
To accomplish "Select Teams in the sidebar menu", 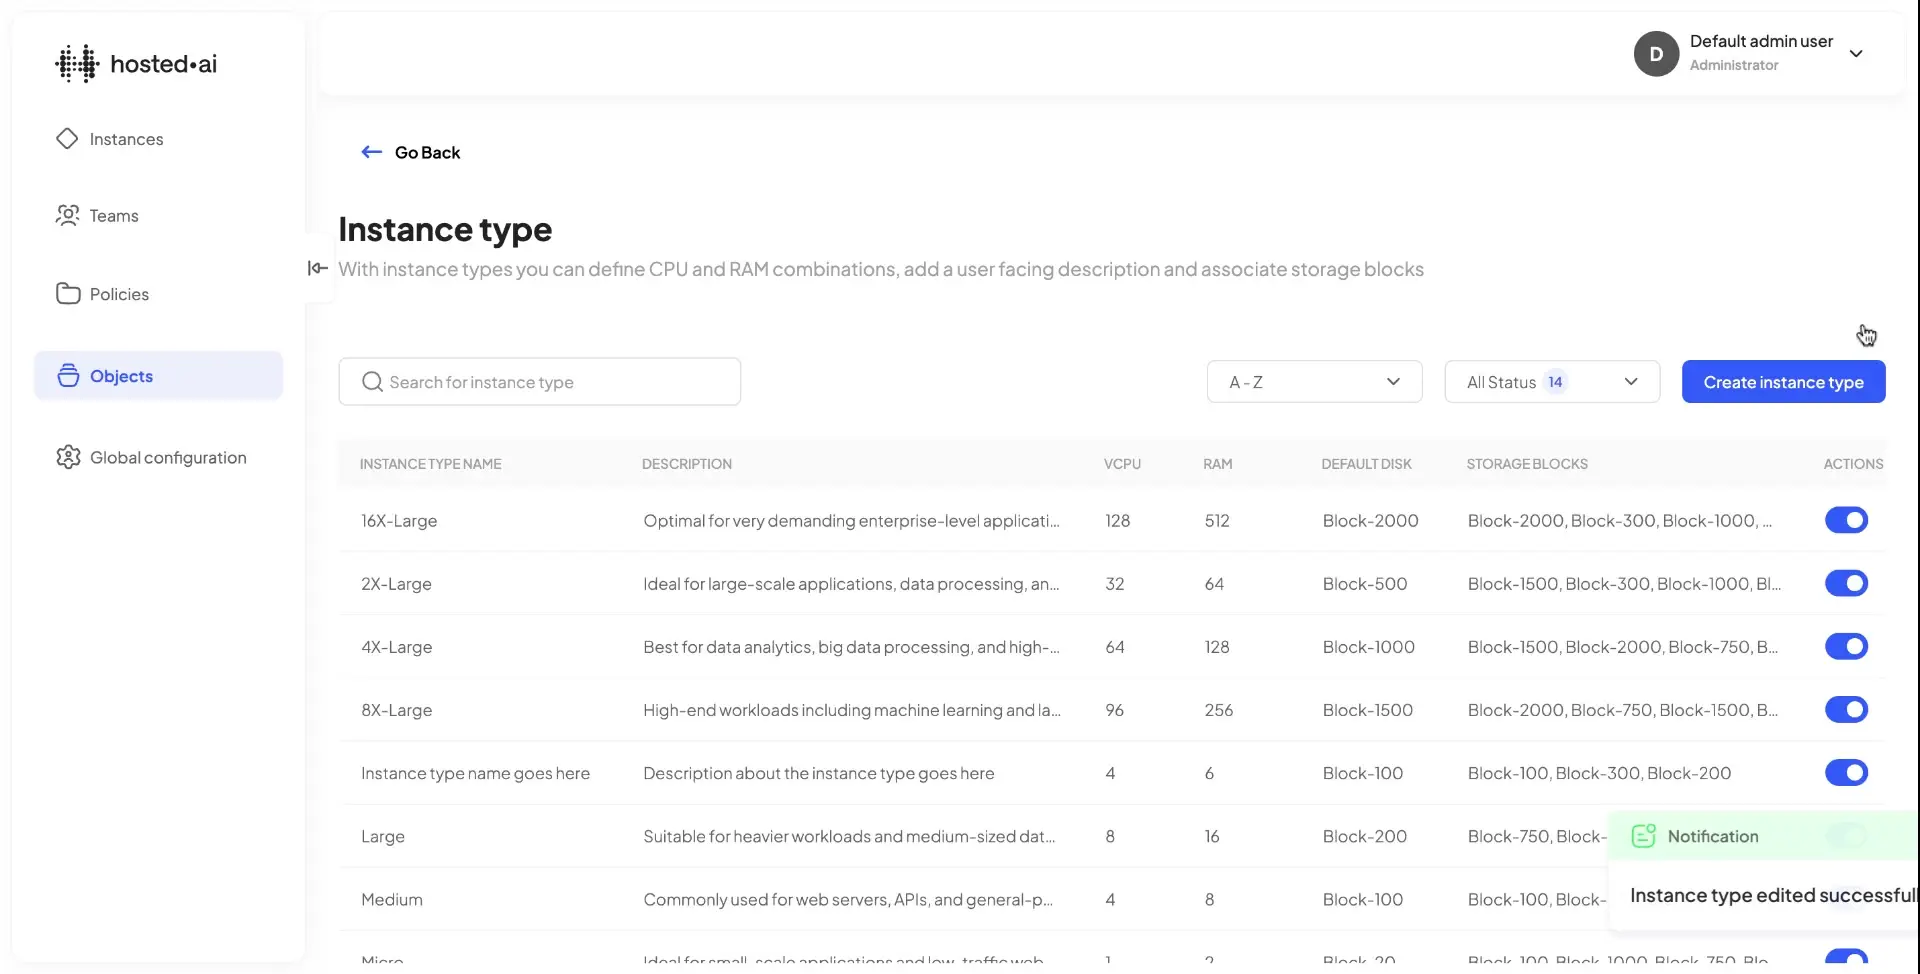I will click(x=114, y=215).
